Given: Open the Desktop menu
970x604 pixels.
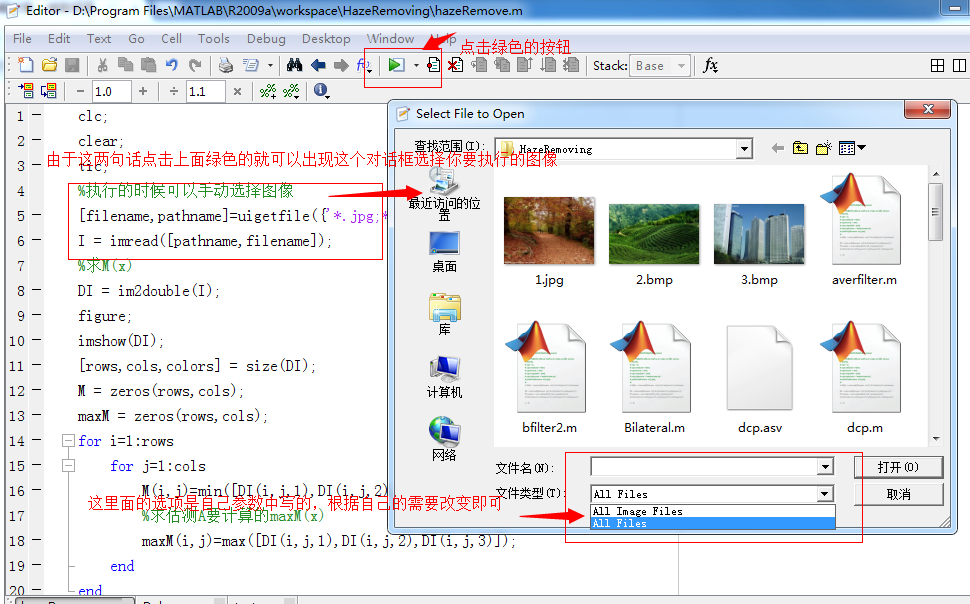Looking at the screenshot, I should (326, 38).
